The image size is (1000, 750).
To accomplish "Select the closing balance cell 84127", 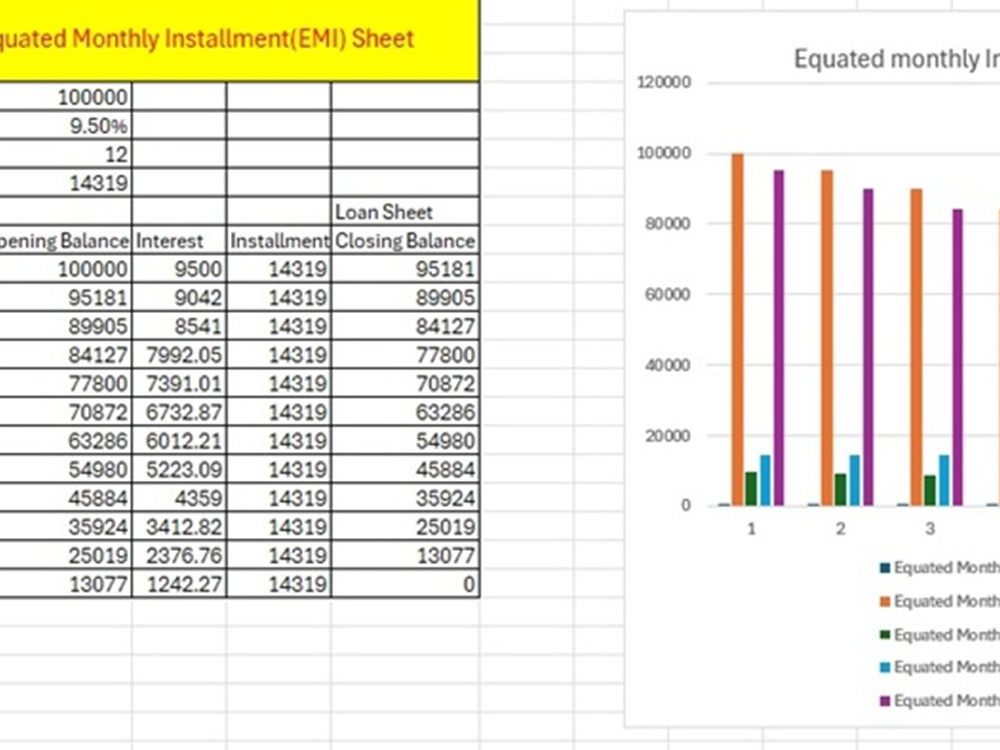I will click(x=405, y=327).
